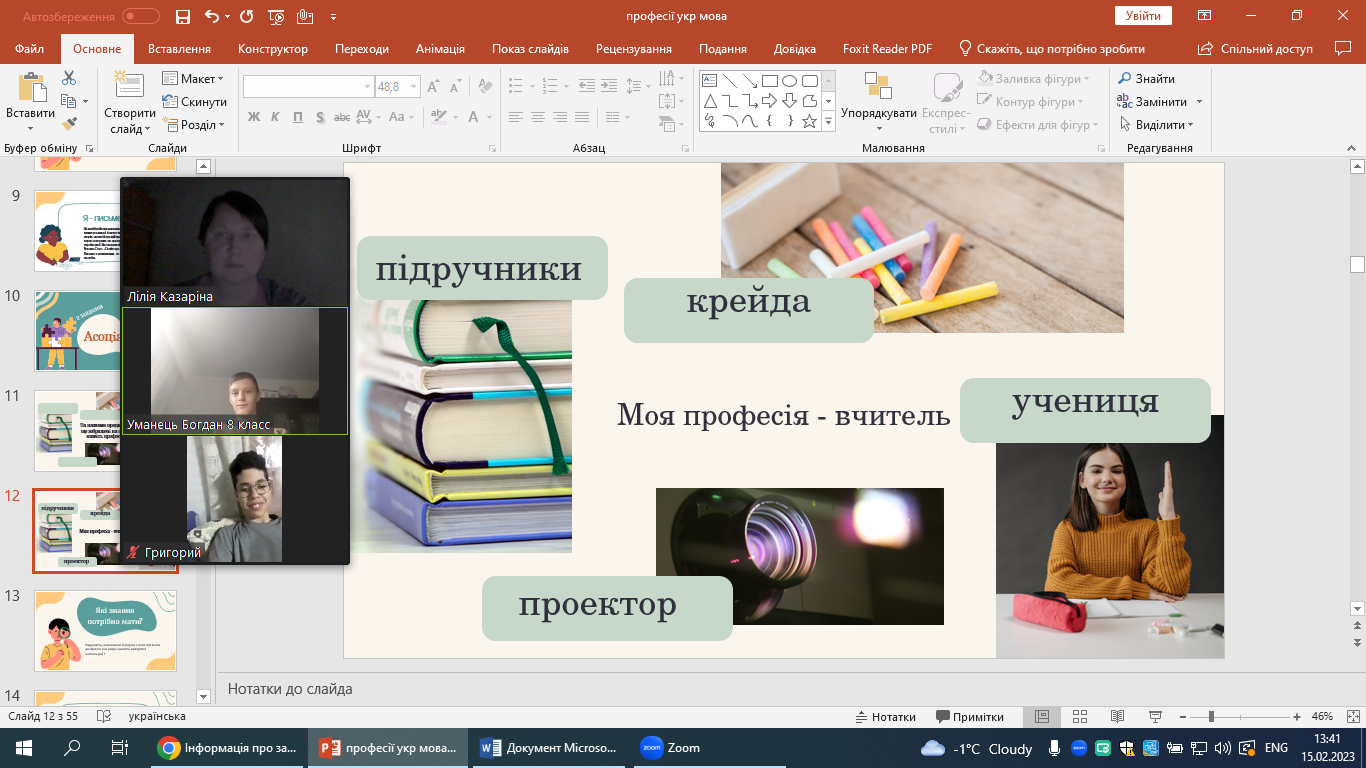Switch to Slide Sorter view
The height and width of the screenshot is (768, 1366).
coord(1080,717)
